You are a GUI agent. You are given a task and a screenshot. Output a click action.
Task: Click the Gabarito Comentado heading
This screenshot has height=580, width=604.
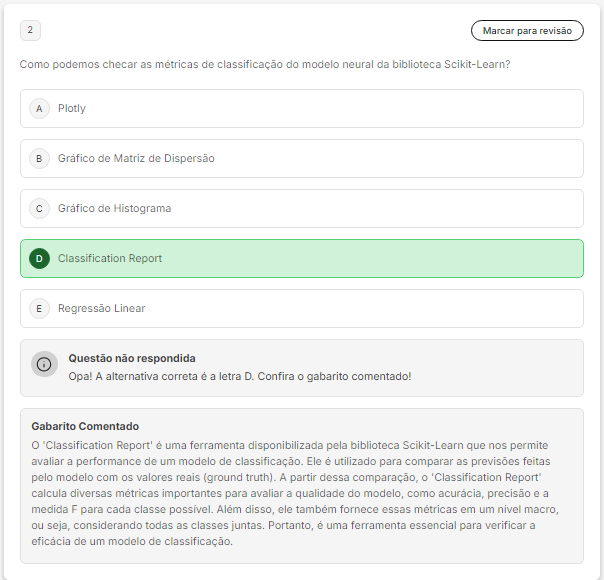(85, 426)
